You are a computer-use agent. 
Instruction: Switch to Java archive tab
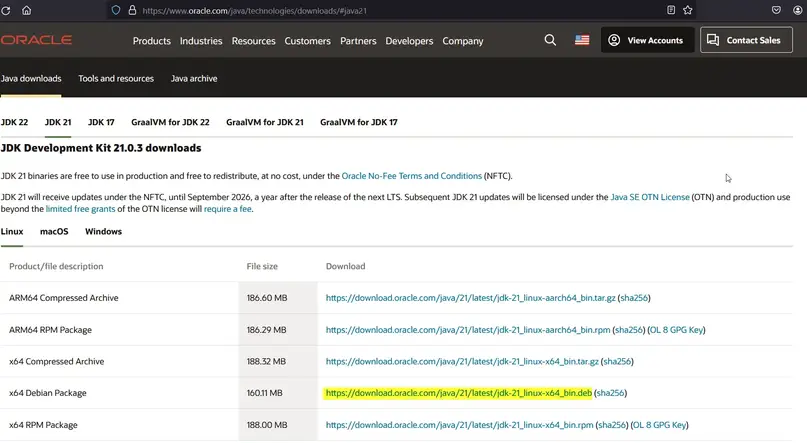pos(194,79)
